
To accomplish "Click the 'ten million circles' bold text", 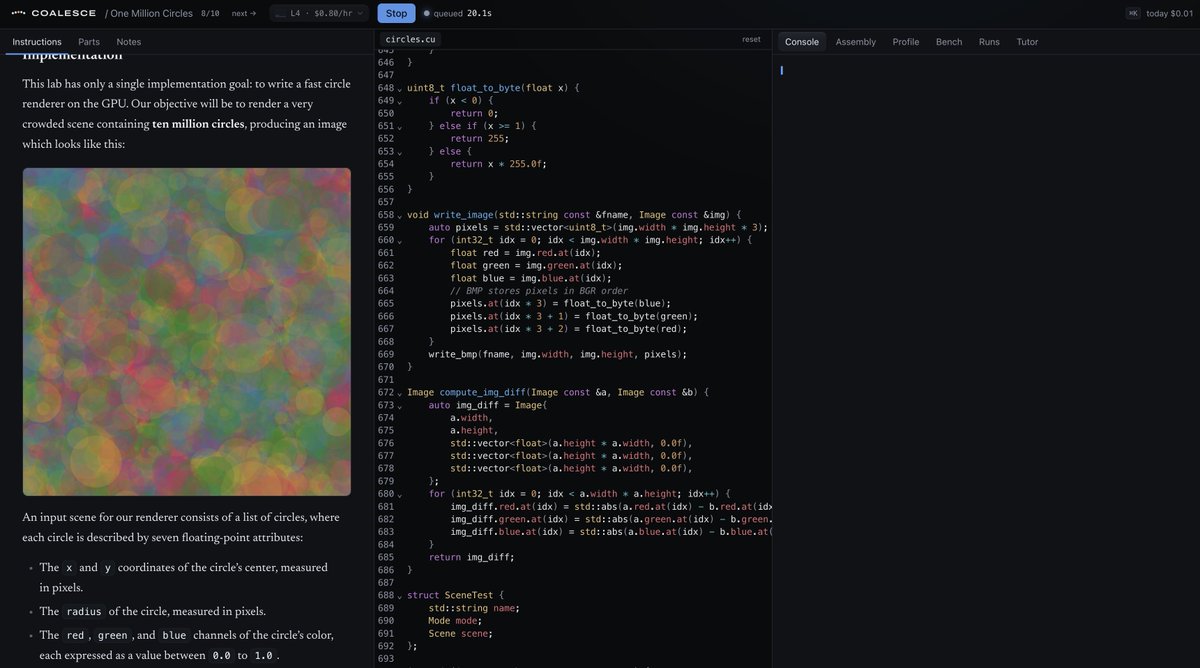I will [x=198, y=124].
